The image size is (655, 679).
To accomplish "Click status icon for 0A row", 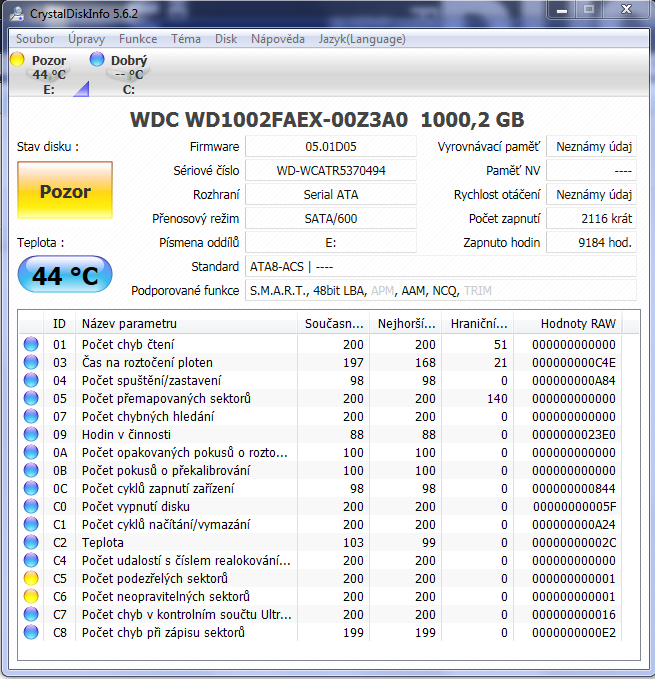I will (31, 452).
